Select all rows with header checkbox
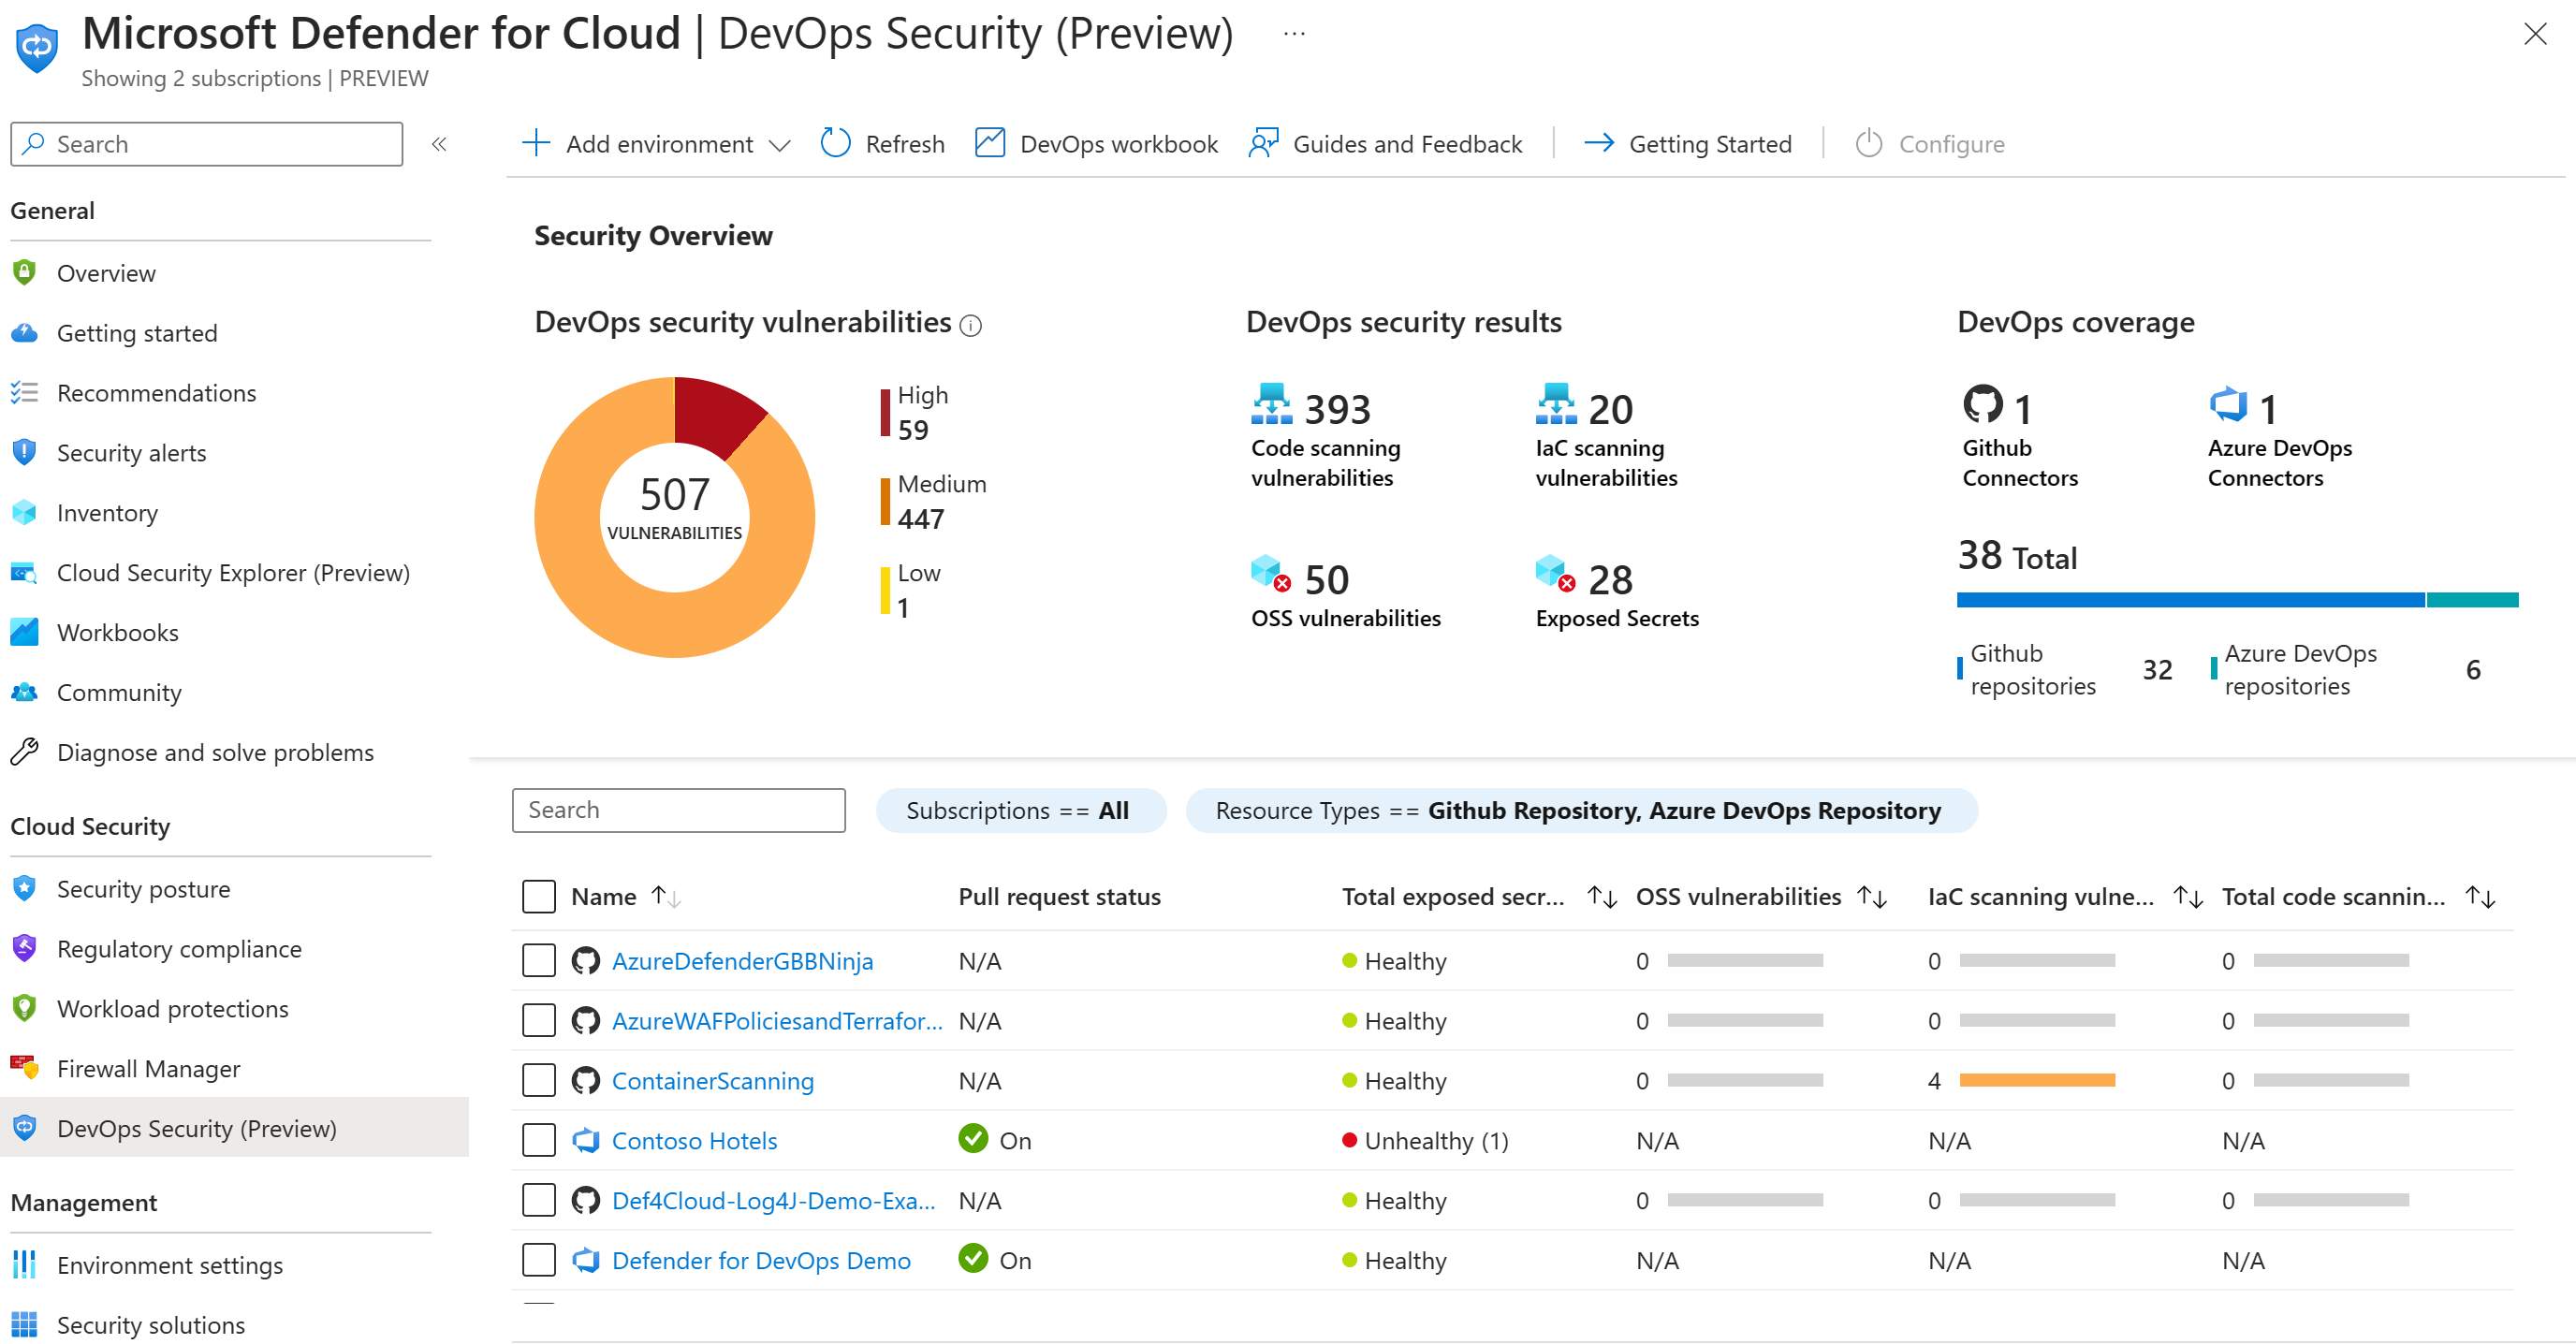This screenshot has width=2576, height=1344. (x=538, y=896)
